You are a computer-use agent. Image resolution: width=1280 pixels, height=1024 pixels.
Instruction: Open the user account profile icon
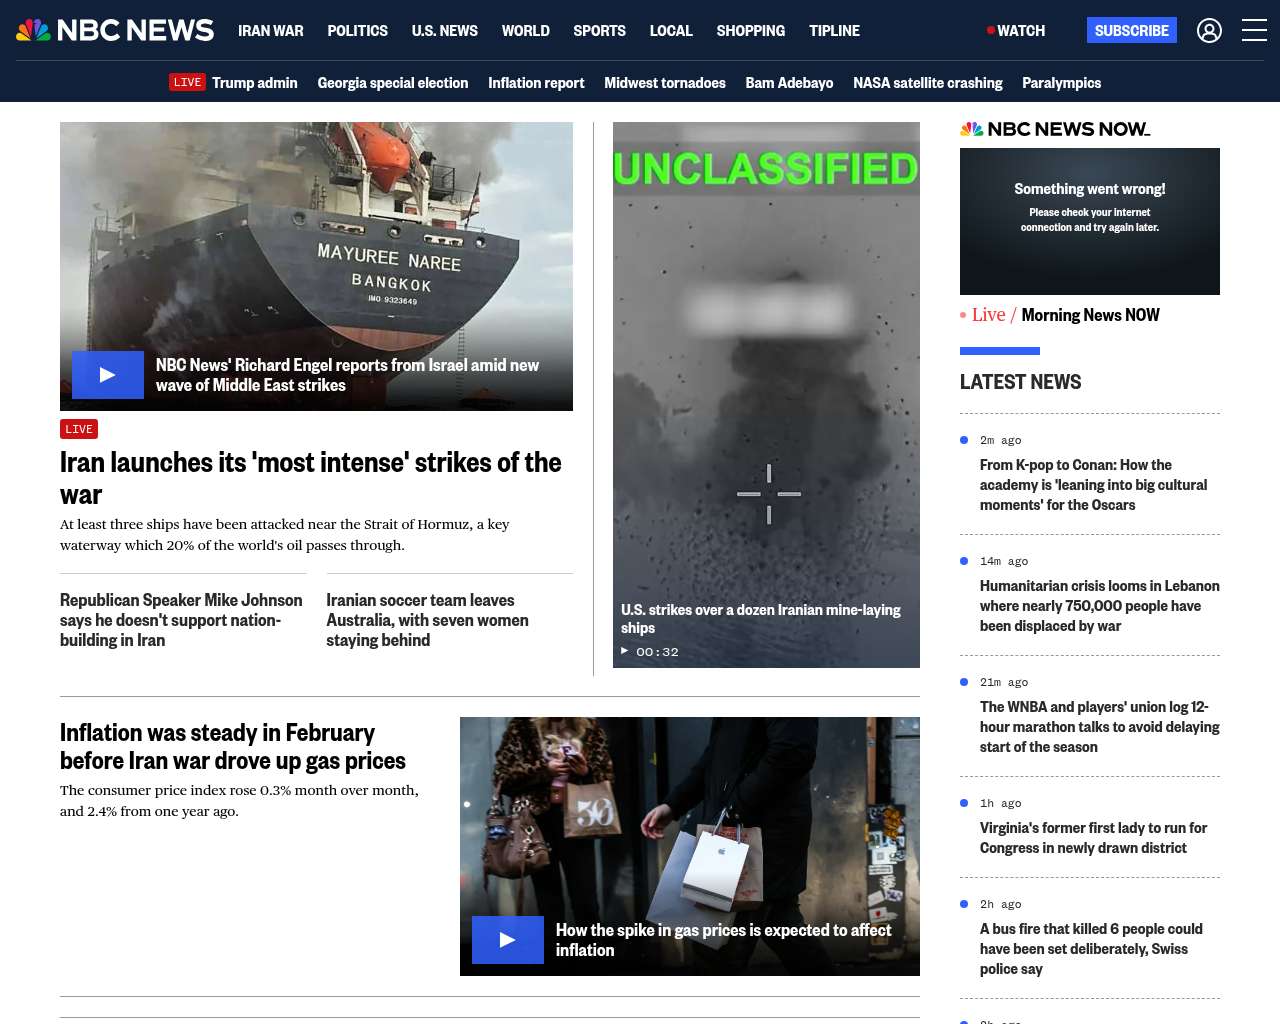(x=1209, y=31)
